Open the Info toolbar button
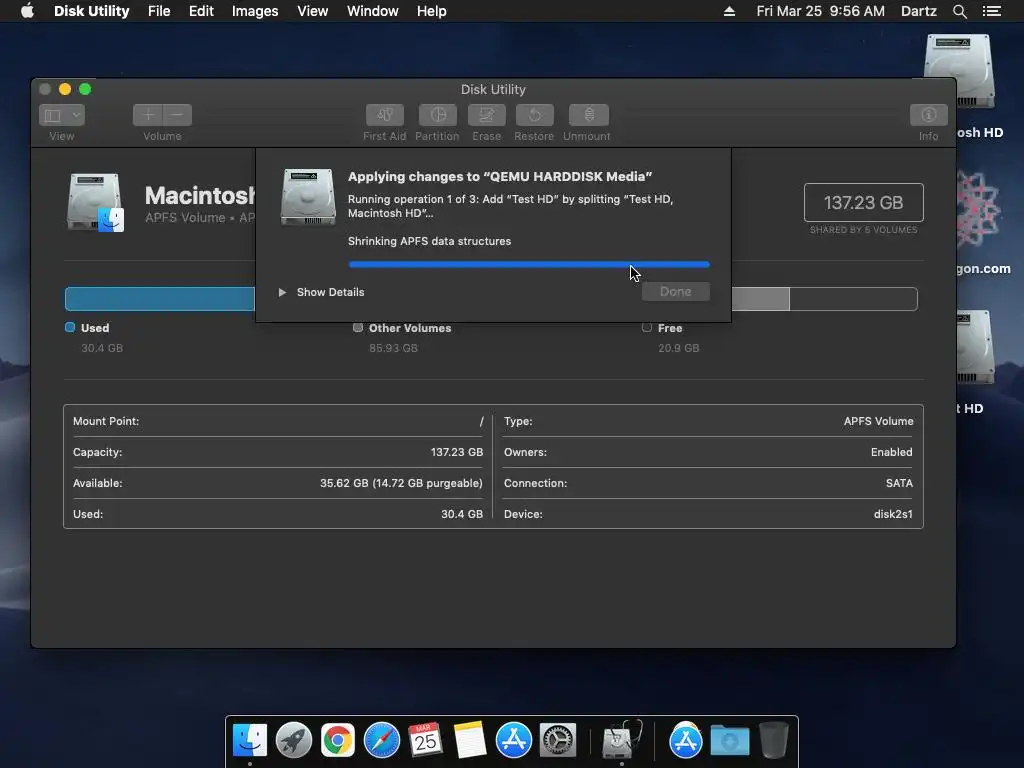The width and height of the screenshot is (1024, 768). coord(929,116)
